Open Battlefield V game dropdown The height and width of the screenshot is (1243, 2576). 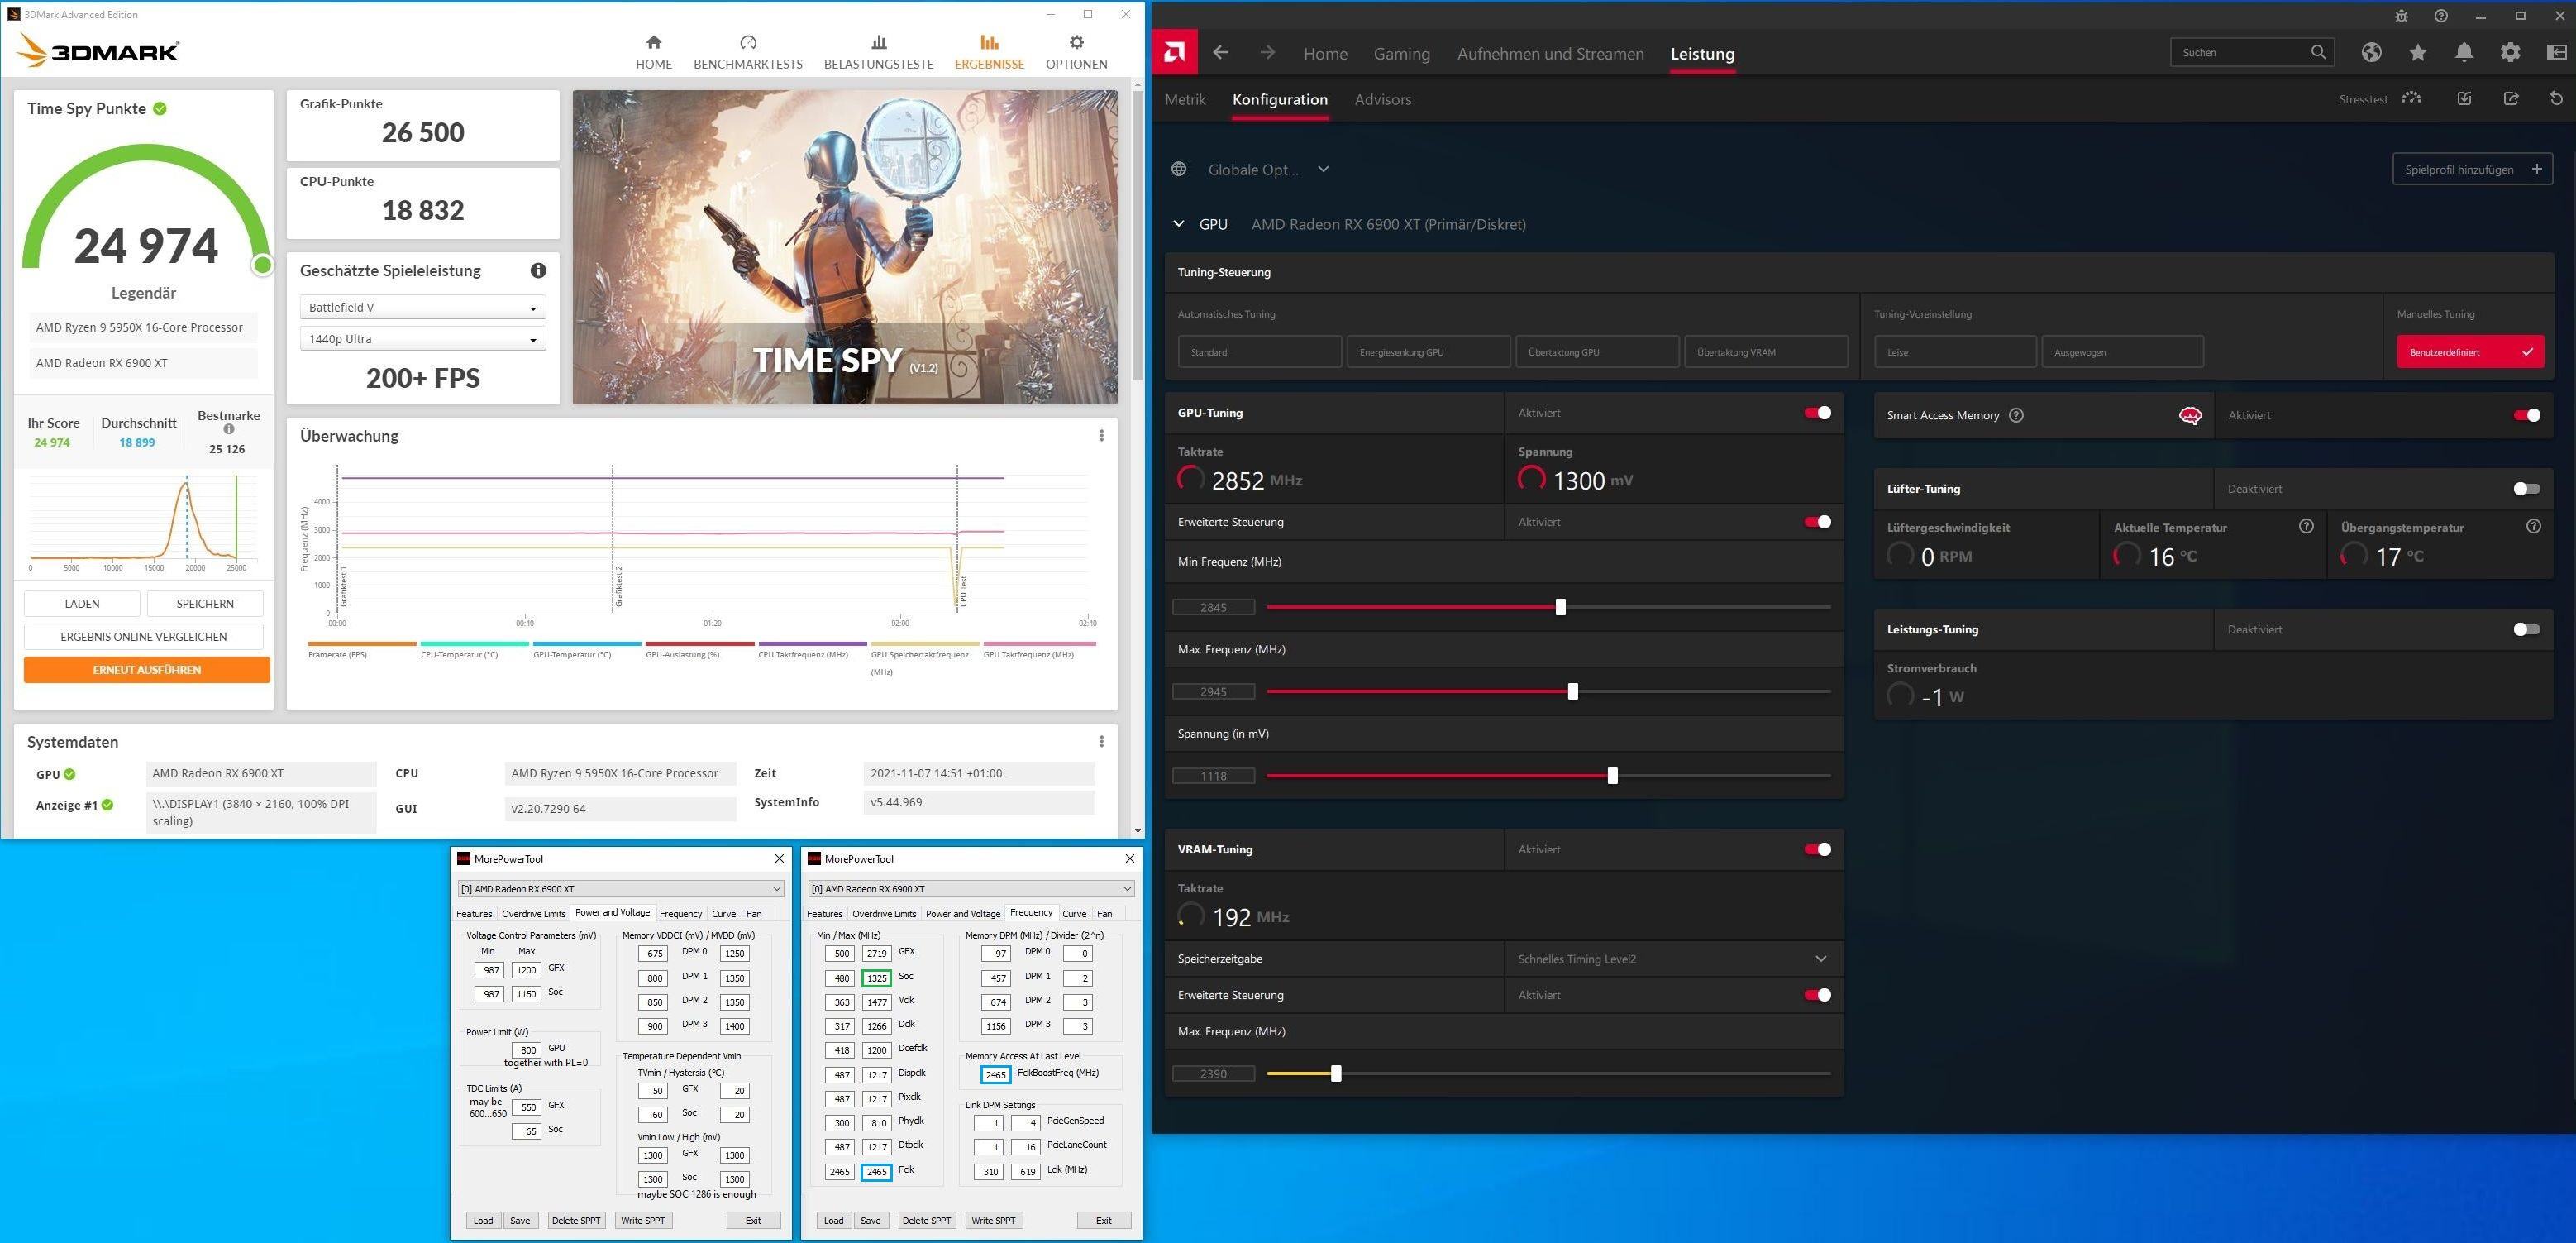click(x=422, y=307)
